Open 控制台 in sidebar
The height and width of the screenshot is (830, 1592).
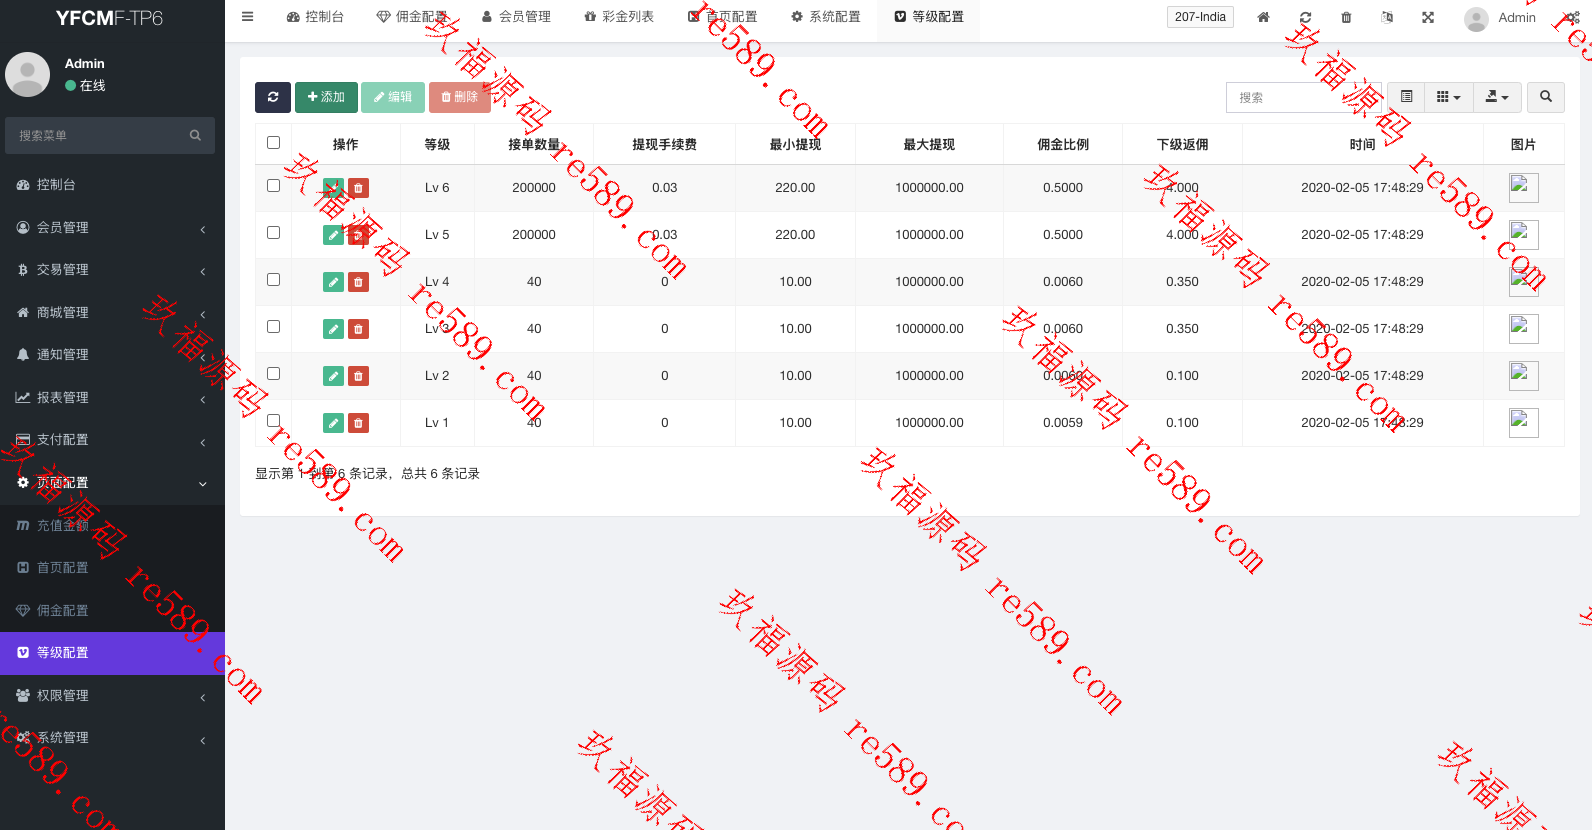tap(112, 185)
